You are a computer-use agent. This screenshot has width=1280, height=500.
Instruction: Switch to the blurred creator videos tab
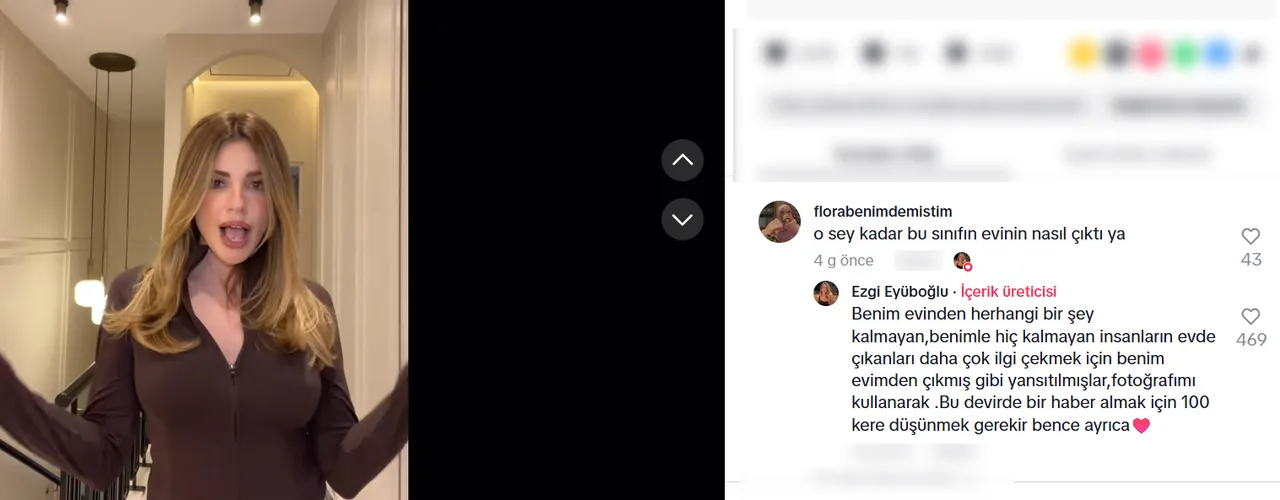(1136, 155)
